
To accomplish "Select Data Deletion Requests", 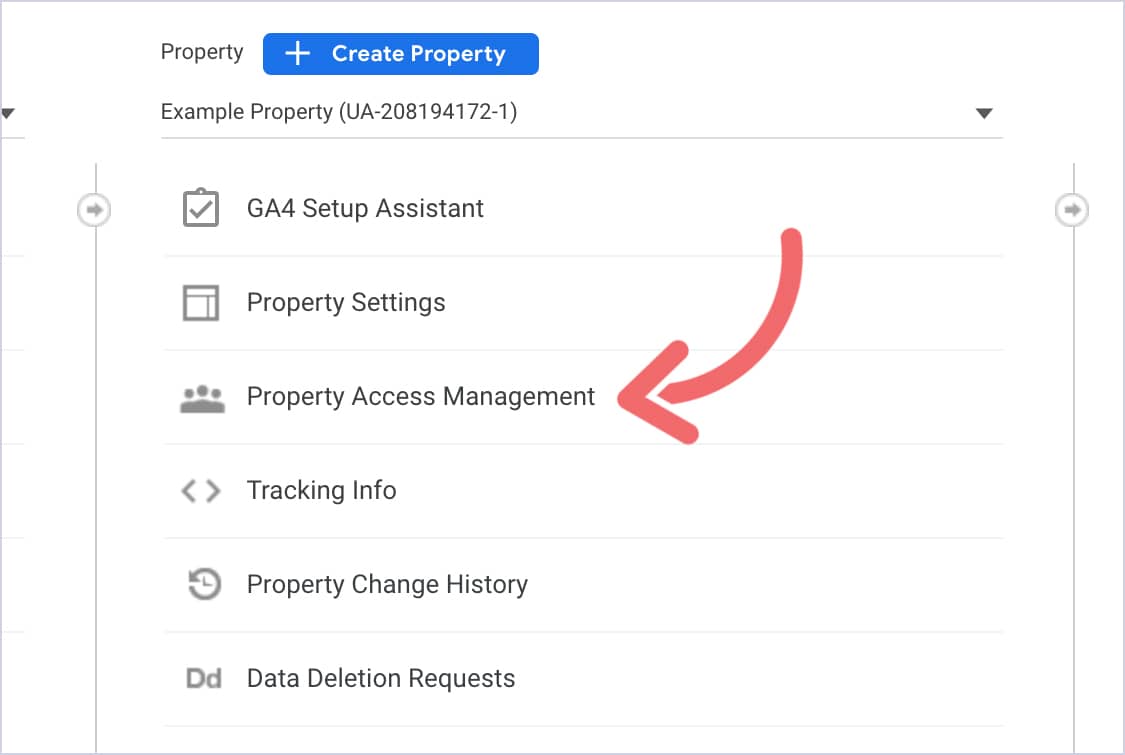I will tap(381, 678).
